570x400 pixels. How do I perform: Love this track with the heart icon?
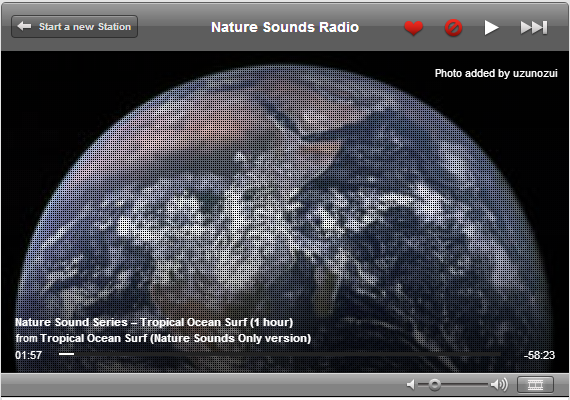(414, 28)
